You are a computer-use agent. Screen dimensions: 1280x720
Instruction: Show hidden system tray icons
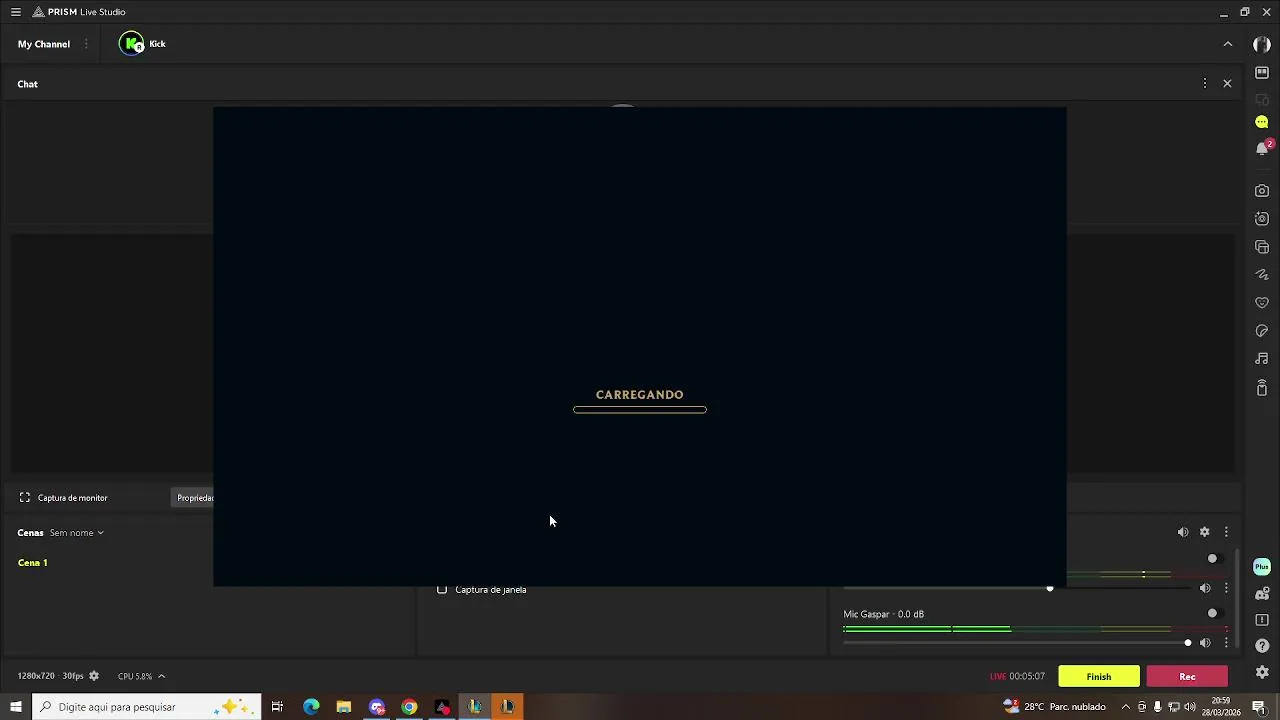[1126, 707]
